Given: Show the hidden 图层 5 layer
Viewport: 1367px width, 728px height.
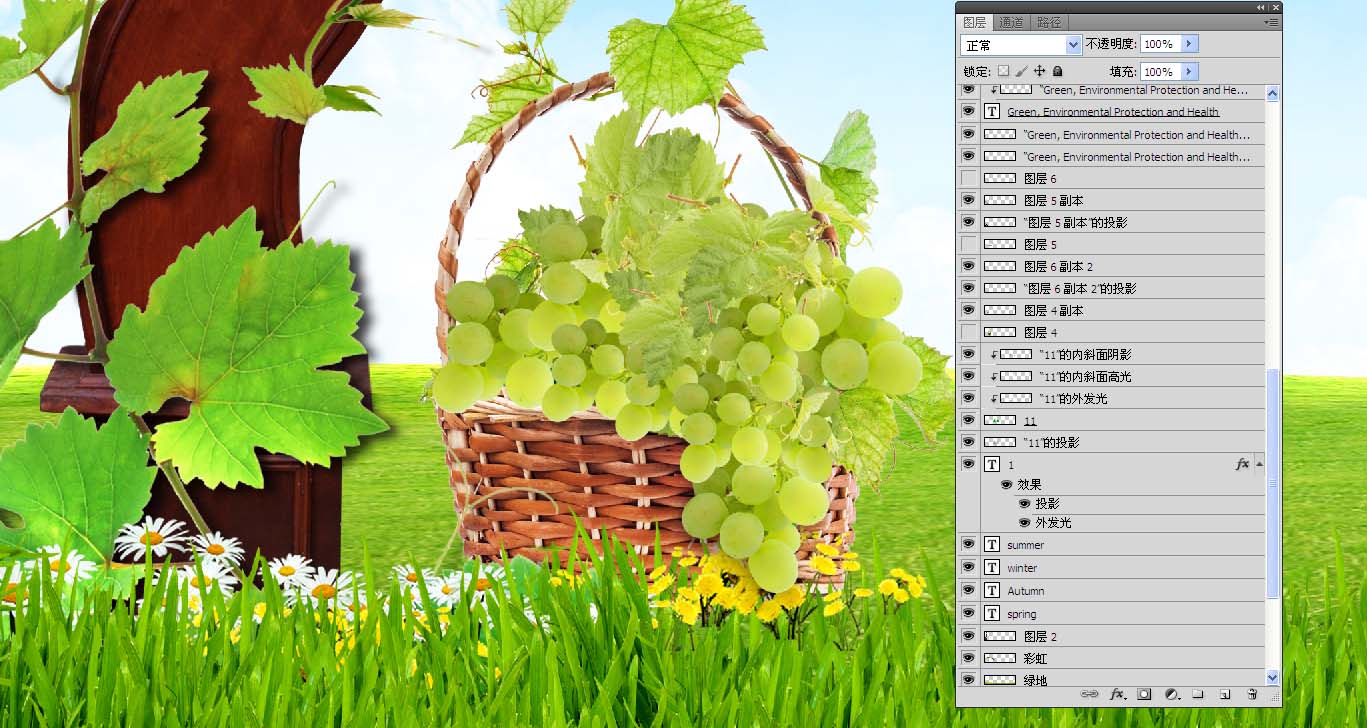Looking at the screenshot, I should [x=968, y=244].
